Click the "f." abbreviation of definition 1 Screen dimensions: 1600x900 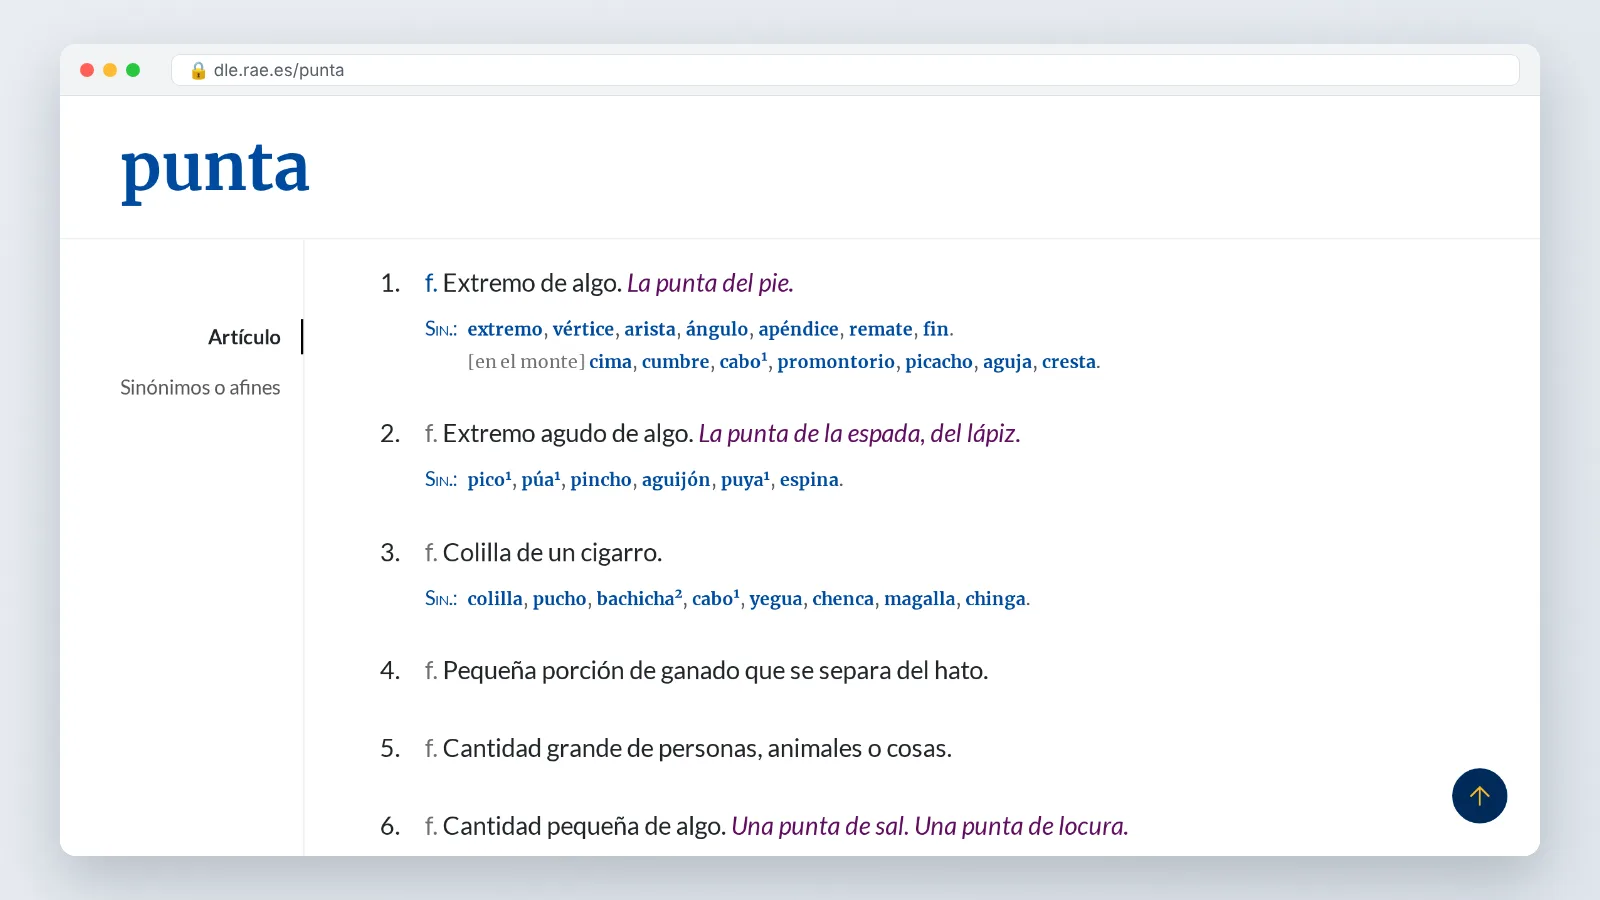tap(431, 283)
